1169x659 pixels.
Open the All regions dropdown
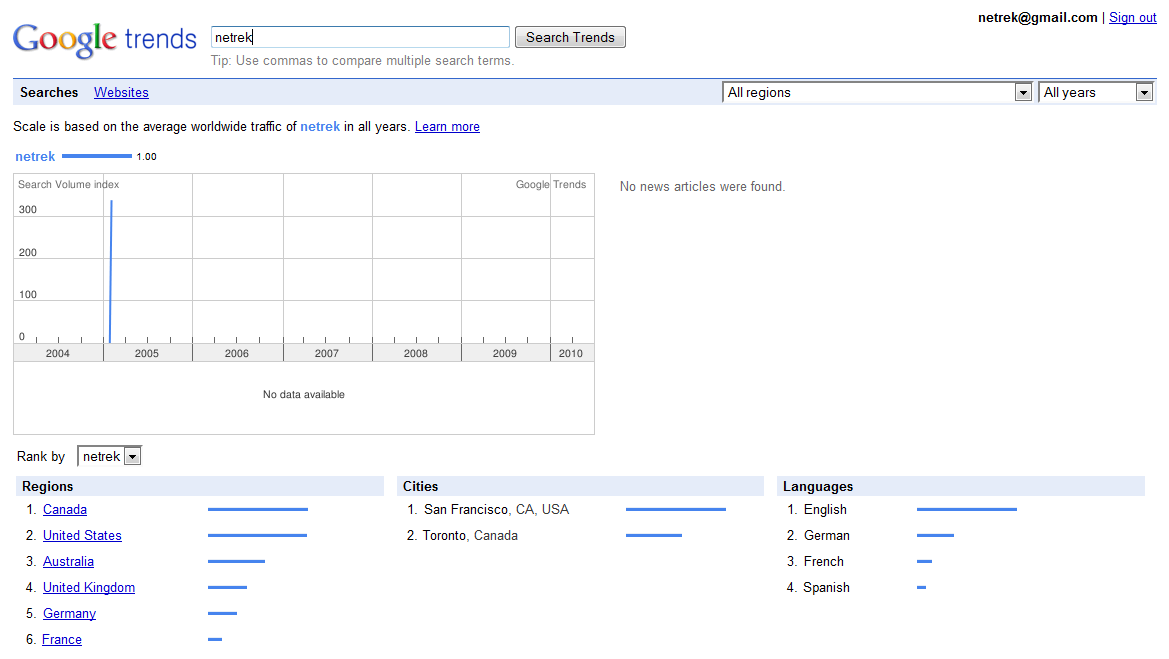[x=877, y=92]
